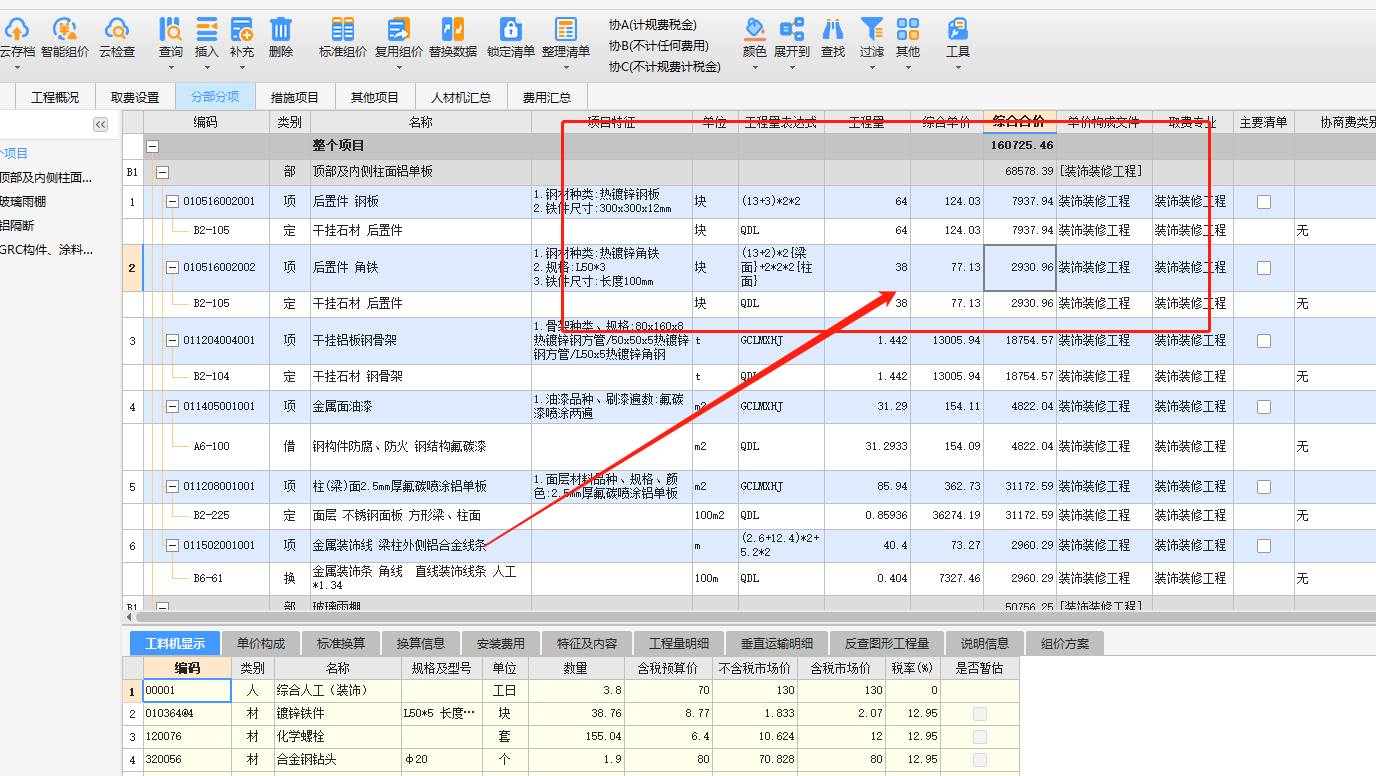Open the 标准换算 bottom tab
The width and height of the screenshot is (1376, 776).
341,644
